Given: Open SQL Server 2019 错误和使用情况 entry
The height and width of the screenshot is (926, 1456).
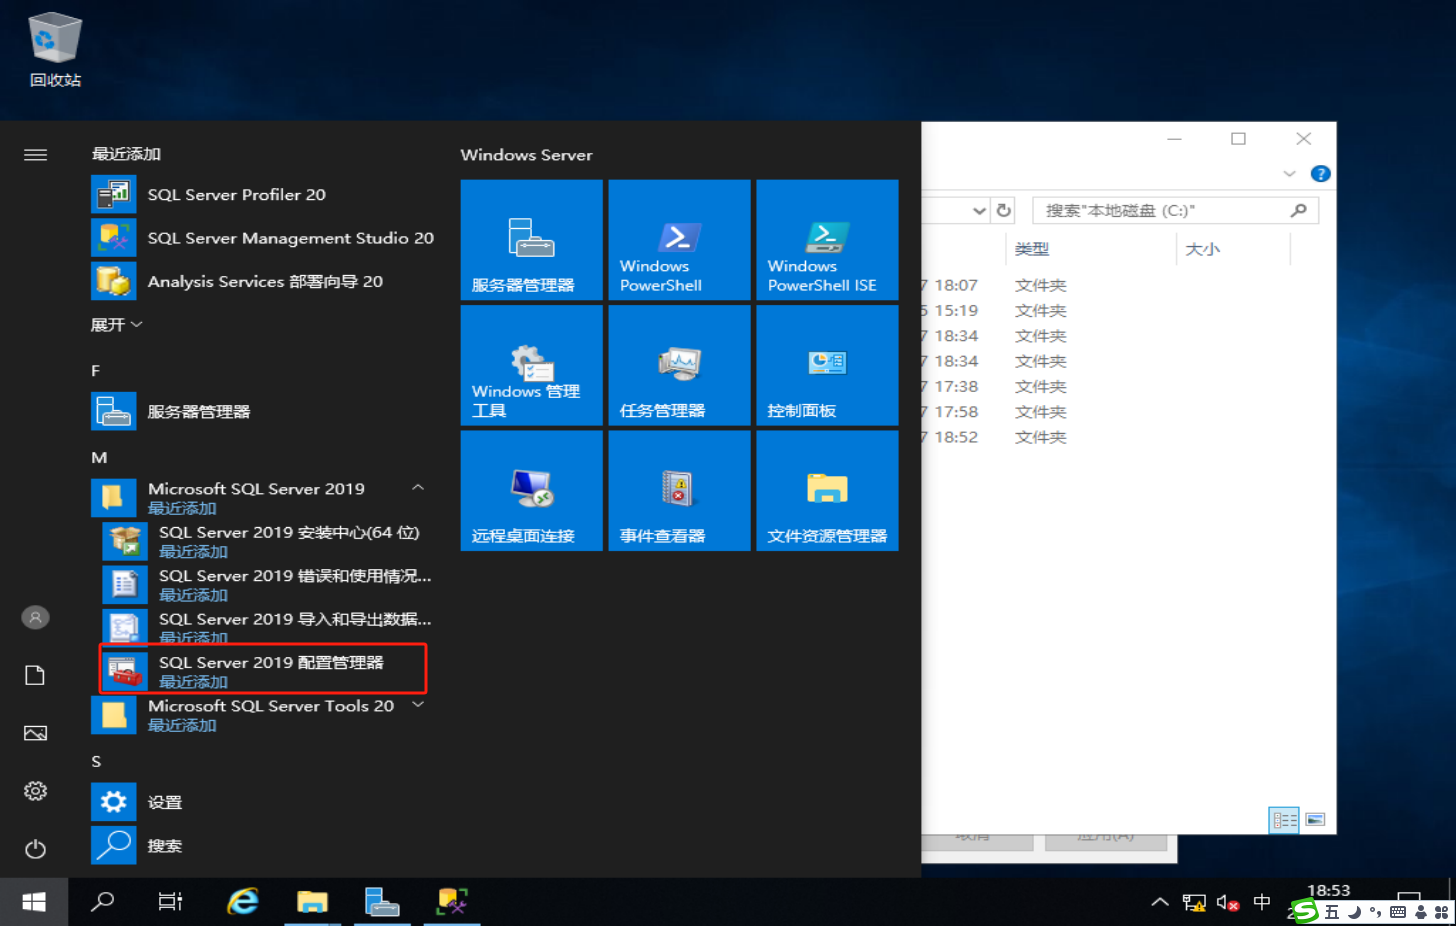Looking at the screenshot, I should click(x=270, y=585).
